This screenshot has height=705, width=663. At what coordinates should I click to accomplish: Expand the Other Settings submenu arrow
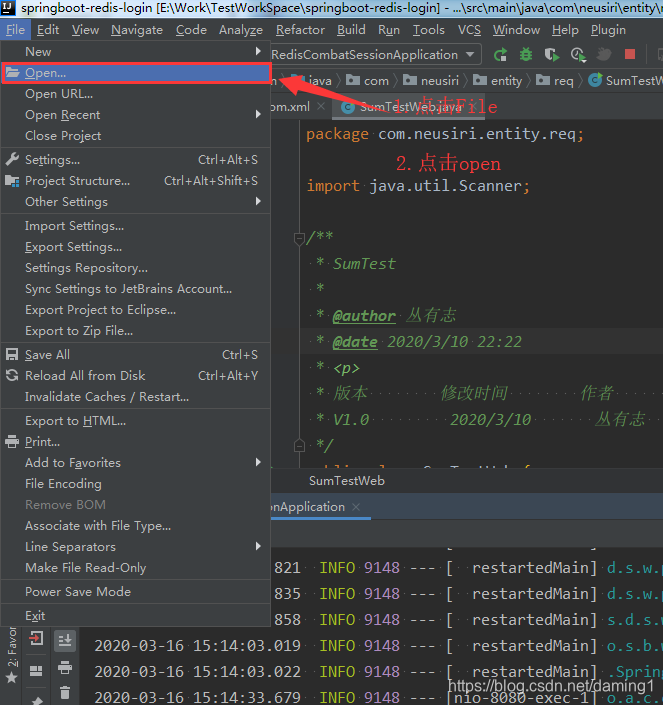click(258, 201)
